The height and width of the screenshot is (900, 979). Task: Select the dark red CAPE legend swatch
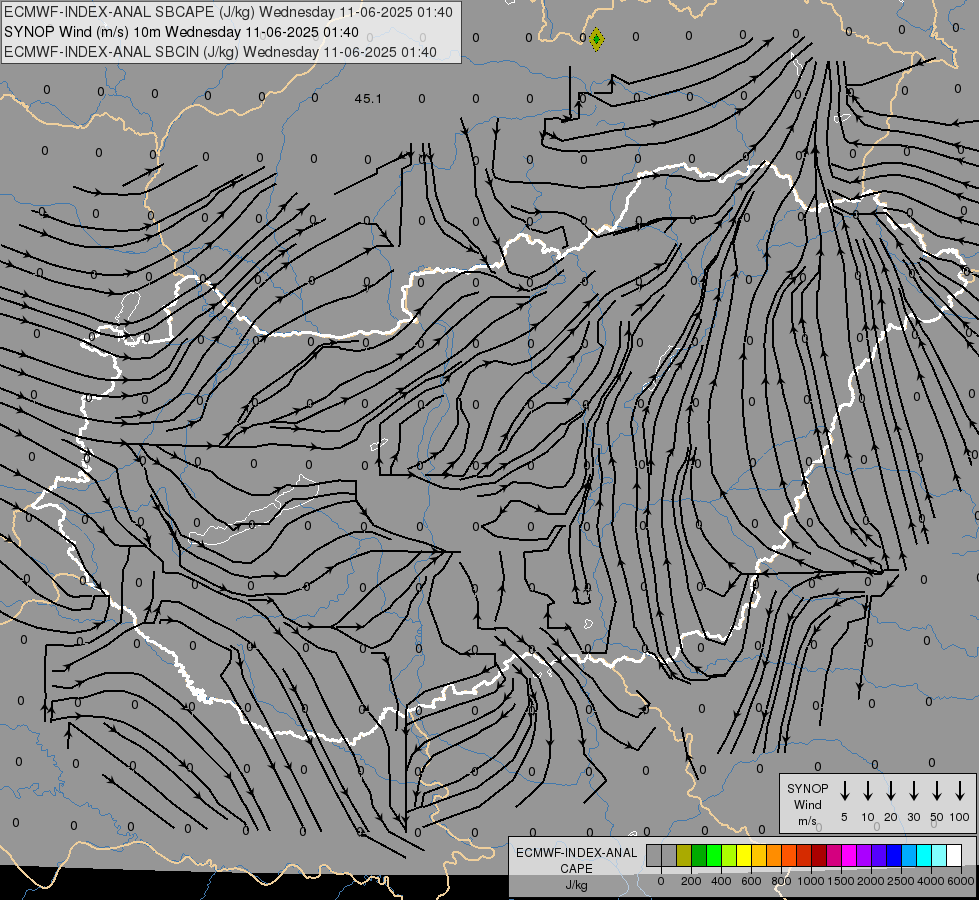819,855
